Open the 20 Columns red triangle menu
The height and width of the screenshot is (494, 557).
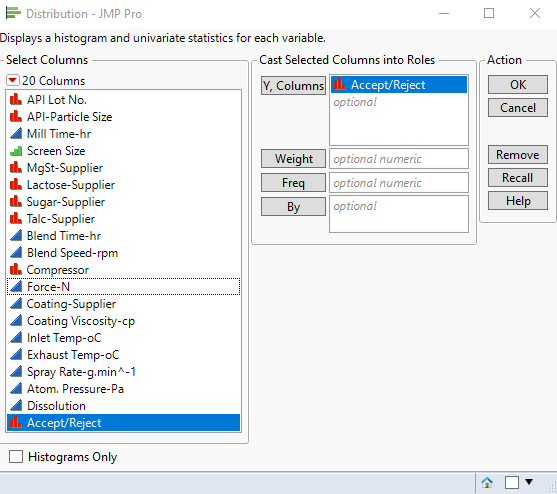12,81
